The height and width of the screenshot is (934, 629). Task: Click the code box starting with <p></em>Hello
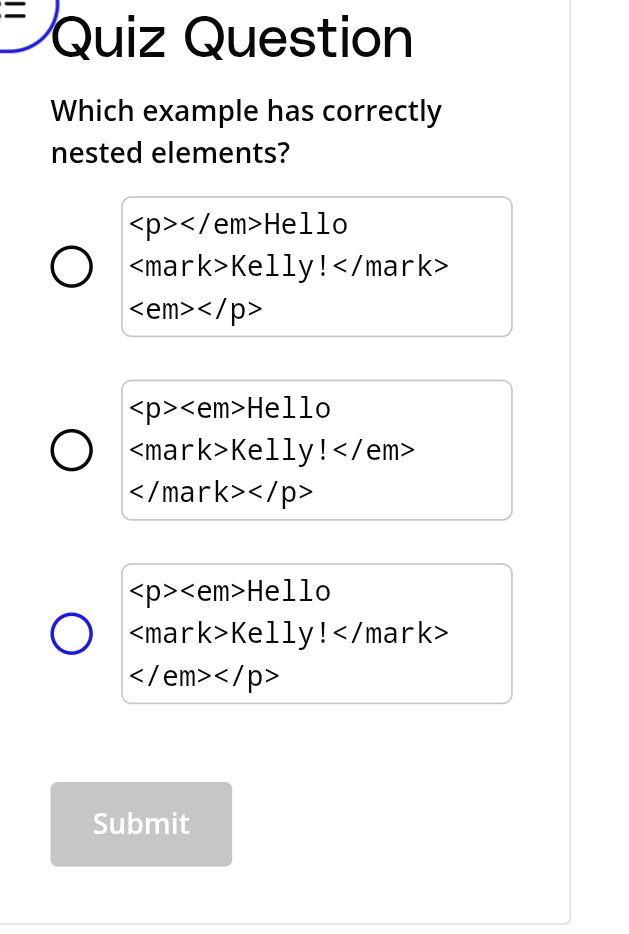(x=316, y=266)
